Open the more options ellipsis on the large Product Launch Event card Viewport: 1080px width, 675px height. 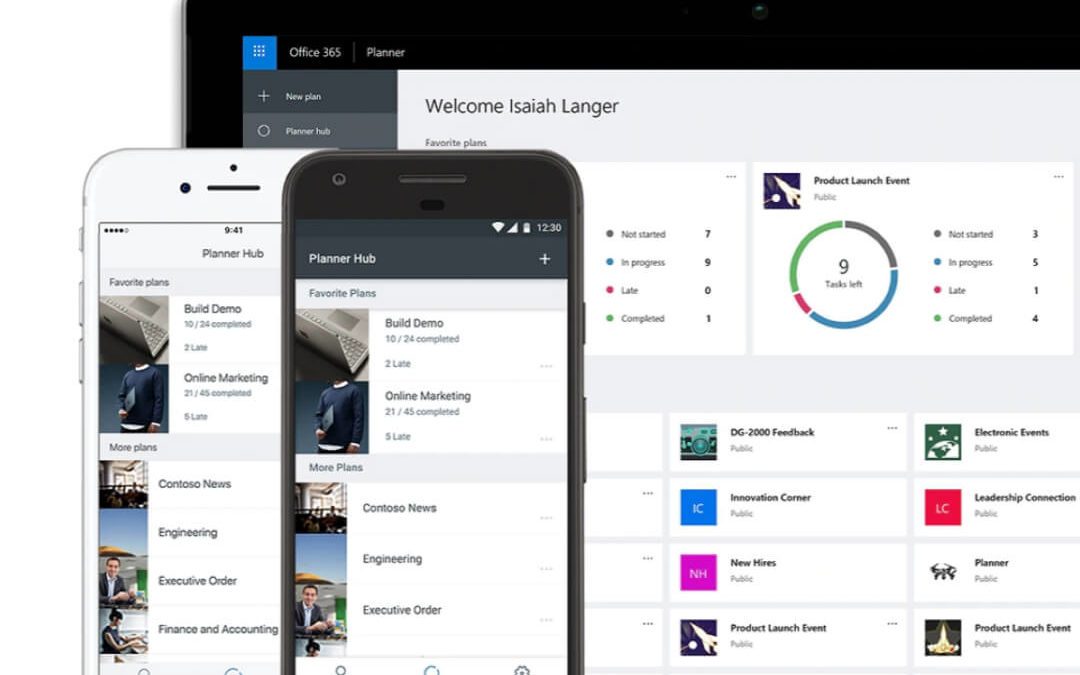[x=1059, y=177]
